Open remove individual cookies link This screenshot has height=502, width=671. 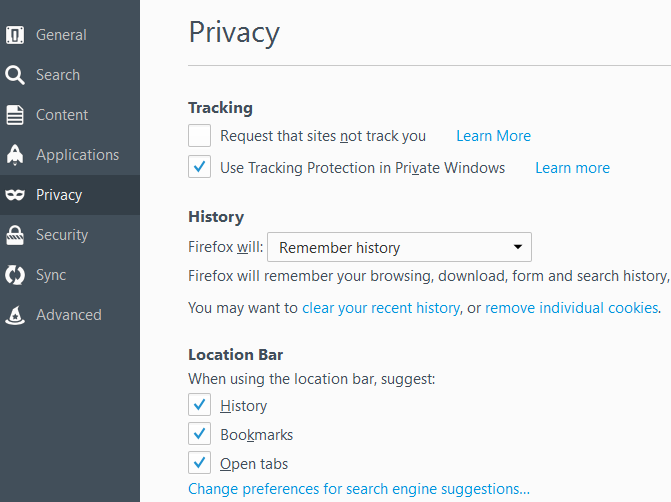pyautogui.click(x=572, y=308)
